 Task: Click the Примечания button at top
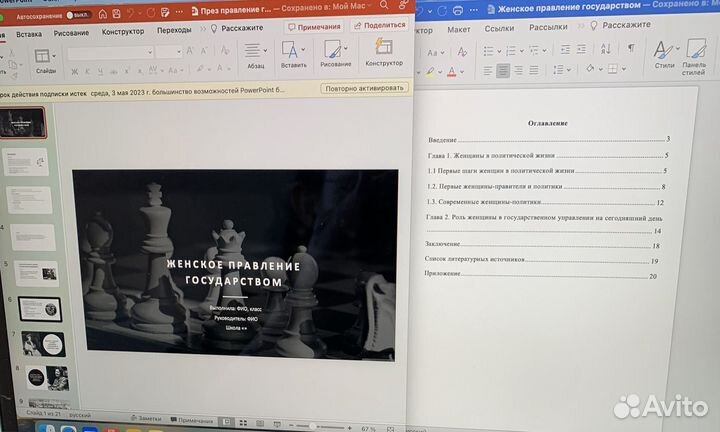(x=314, y=26)
